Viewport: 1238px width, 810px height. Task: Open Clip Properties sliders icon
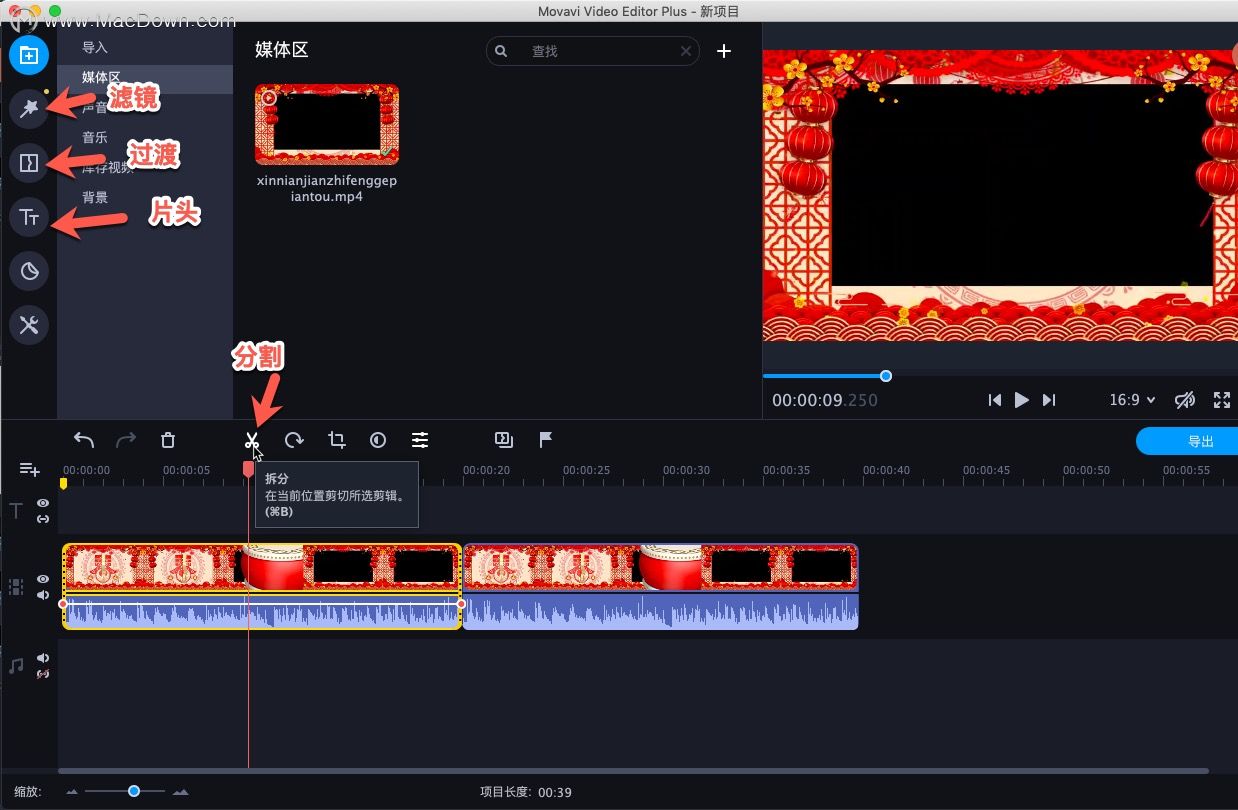coord(420,440)
